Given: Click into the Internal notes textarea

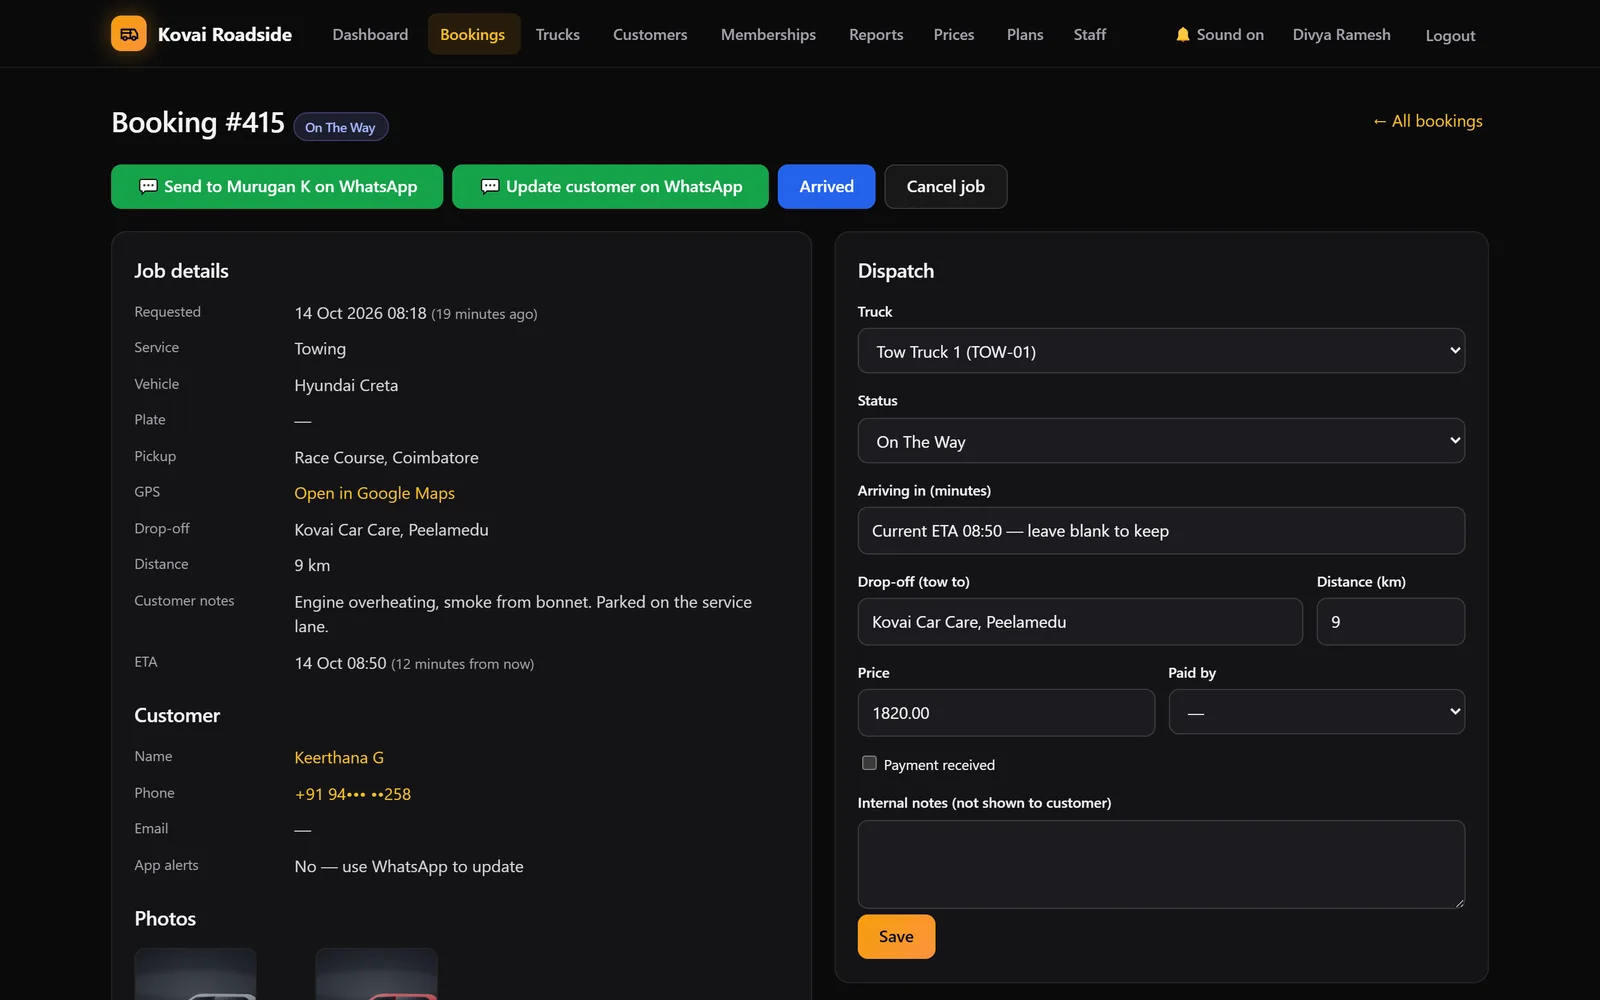Looking at the screenshot, I should click(x=1161, y=865).
